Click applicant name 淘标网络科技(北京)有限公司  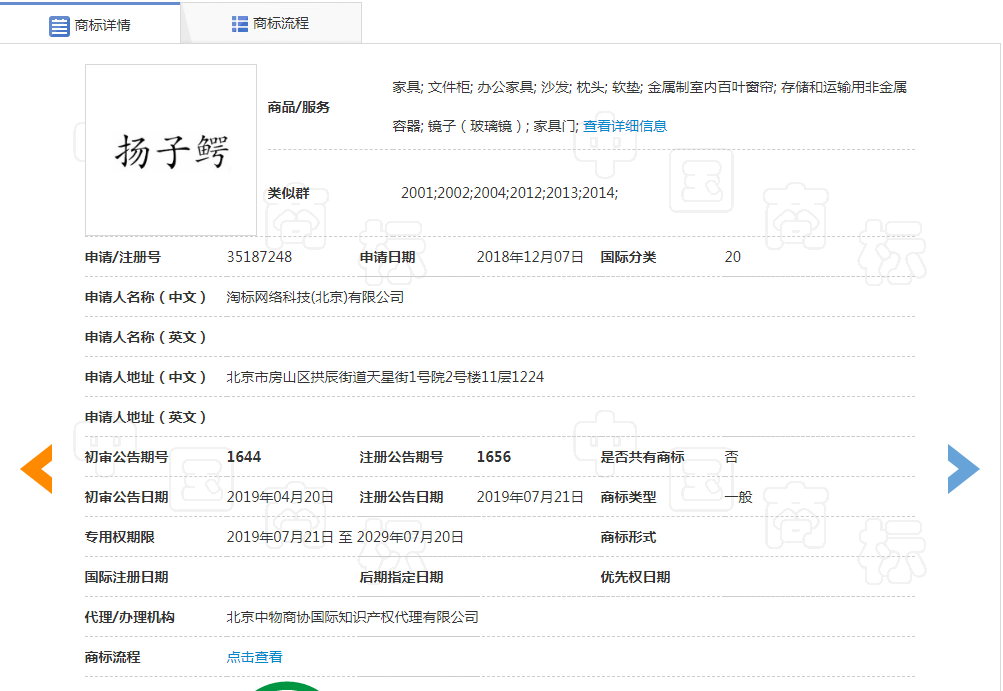point(315,297)
